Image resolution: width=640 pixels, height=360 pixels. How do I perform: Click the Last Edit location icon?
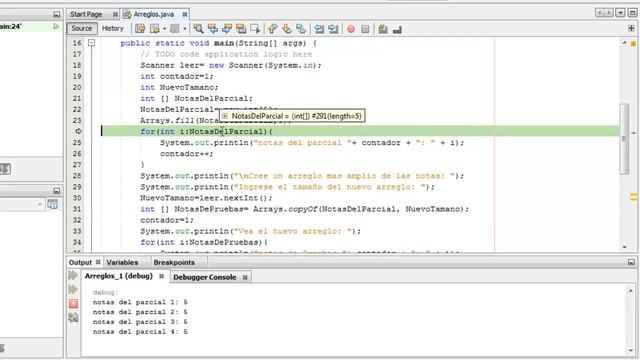(140, 29)
